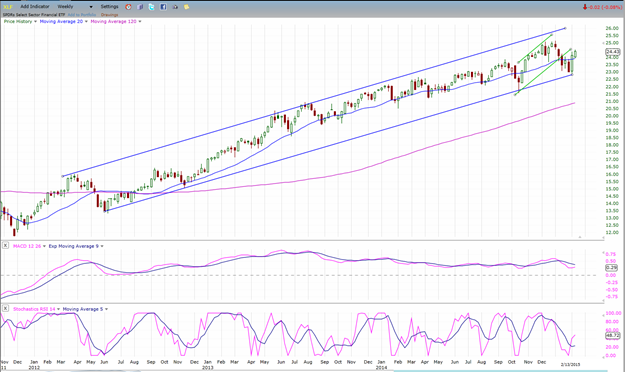
Task: Expand Moving Average 20 options
Action: (86, 22)
